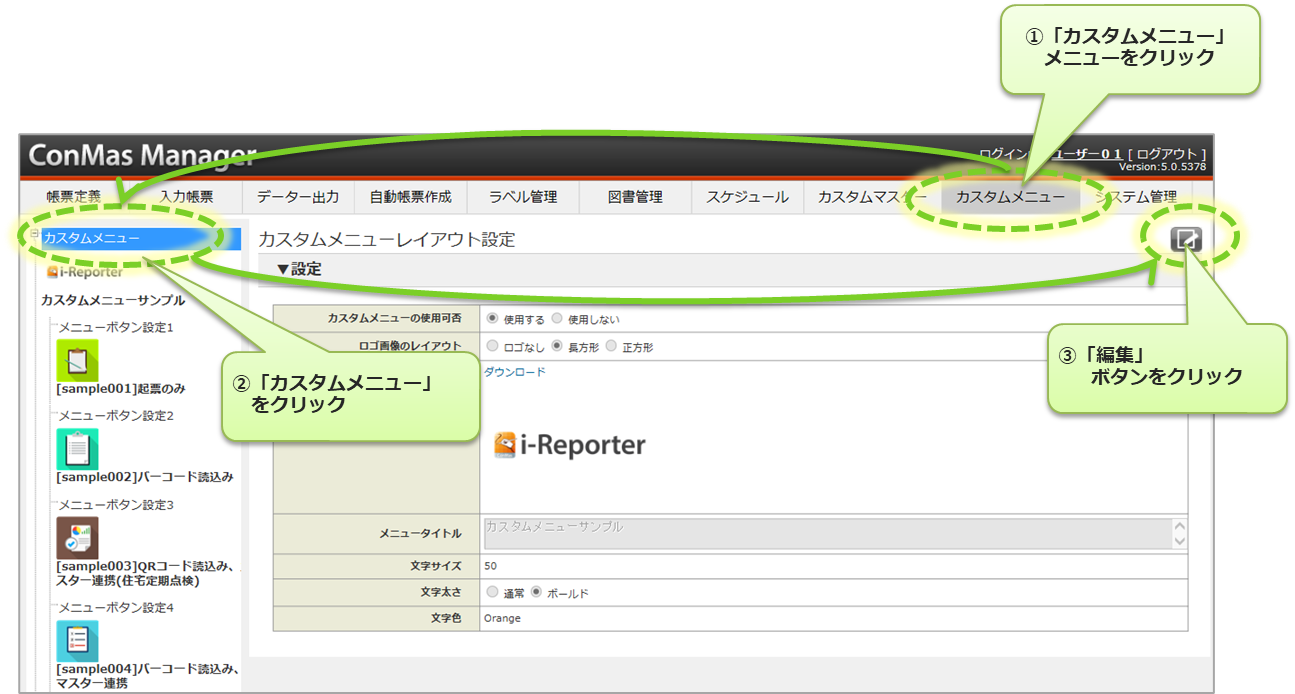
Task: Click the ダウンロード link
Action: click(515, 372)
